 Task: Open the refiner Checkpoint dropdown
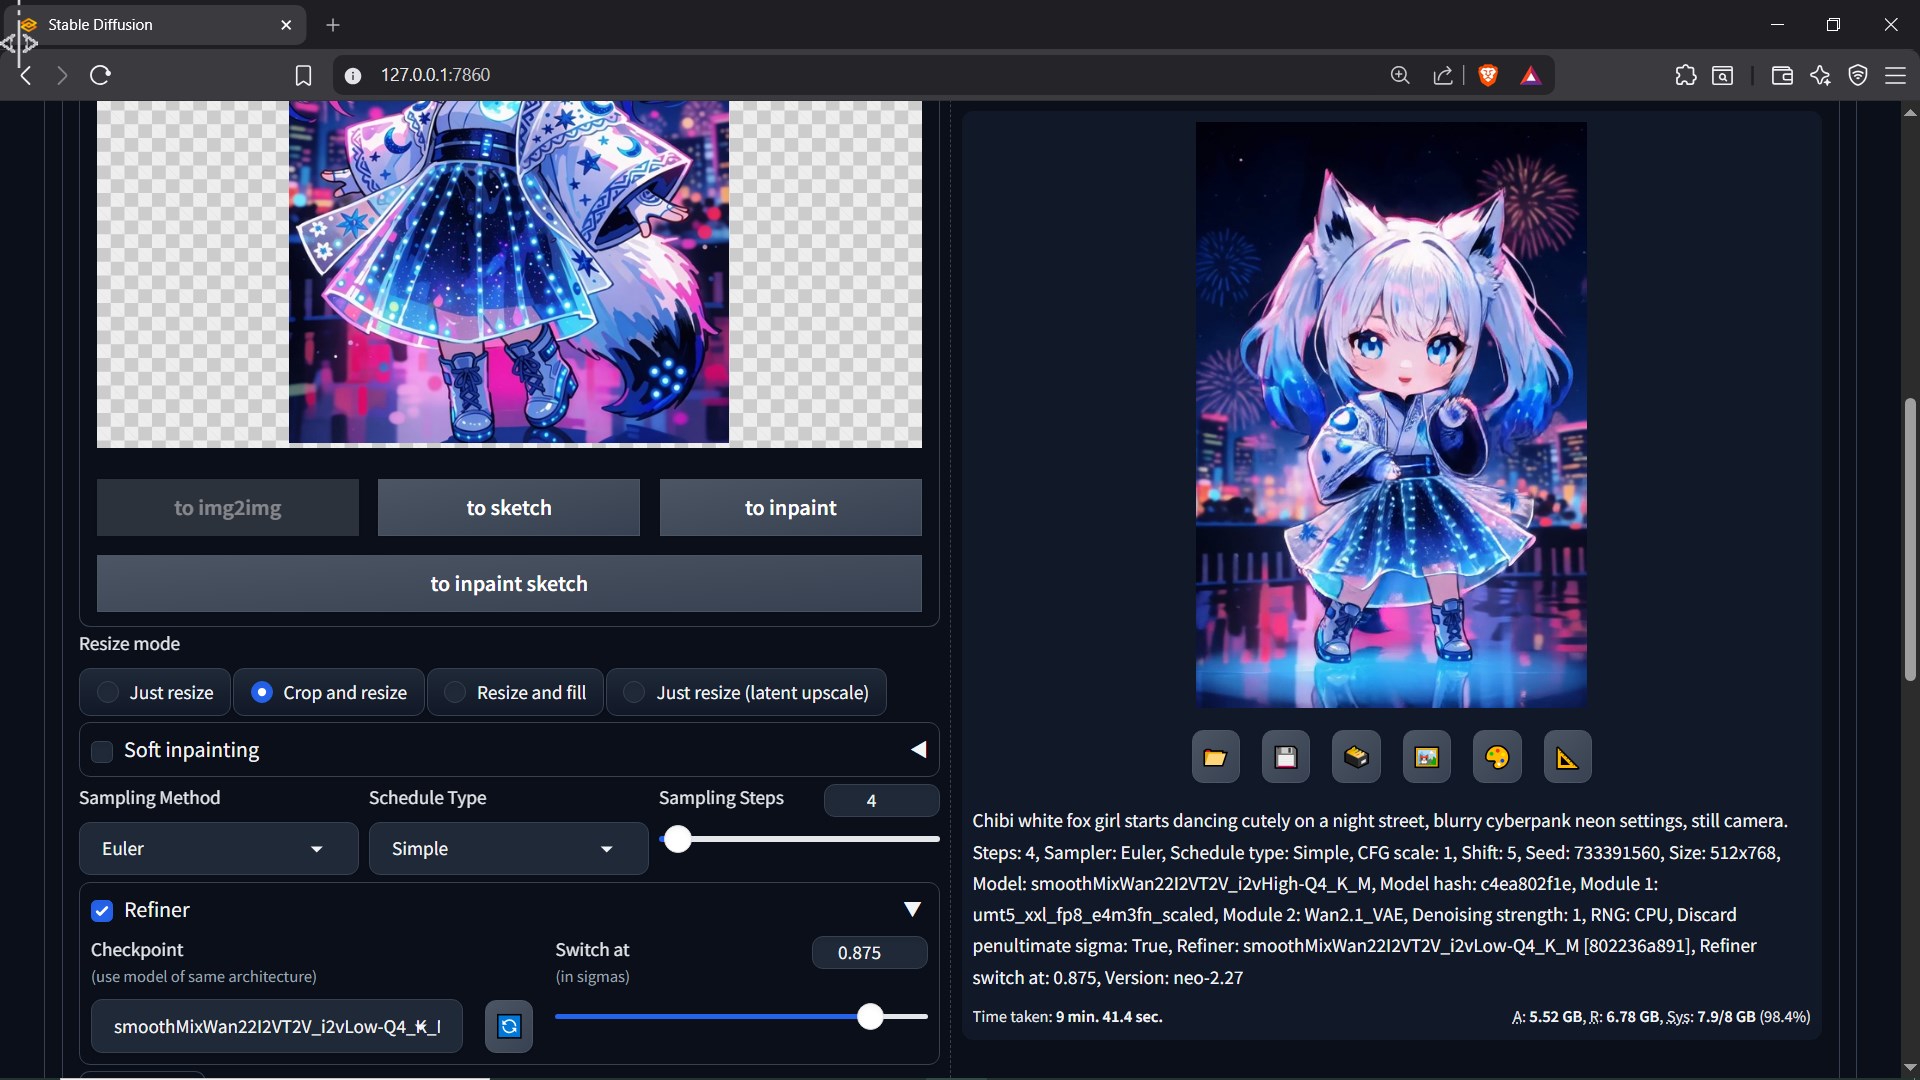[277, 1026]
